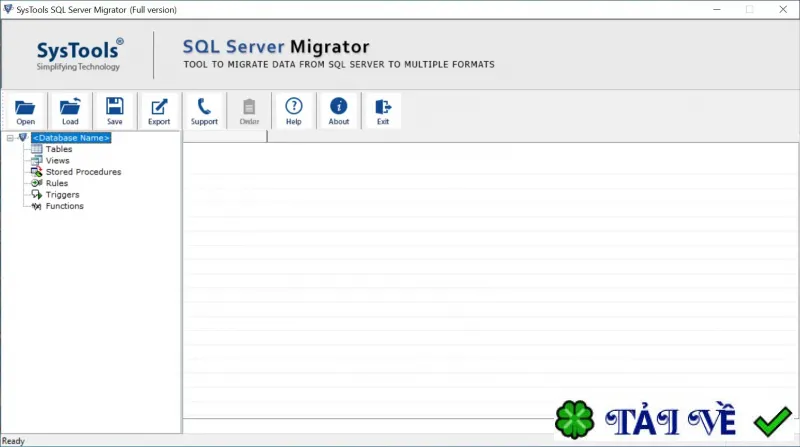
Task: Show the About info icon
Action: 338,111
